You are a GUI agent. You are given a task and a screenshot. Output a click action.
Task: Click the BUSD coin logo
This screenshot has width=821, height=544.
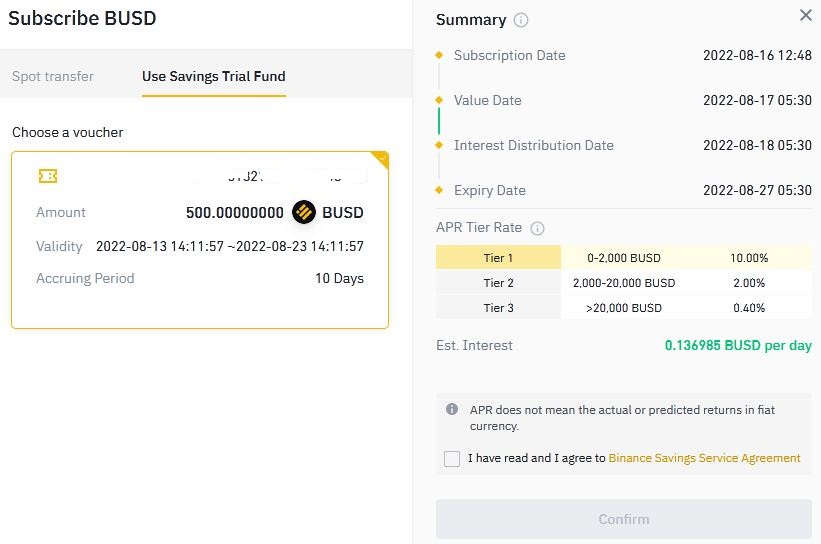(x=304, y=212)
